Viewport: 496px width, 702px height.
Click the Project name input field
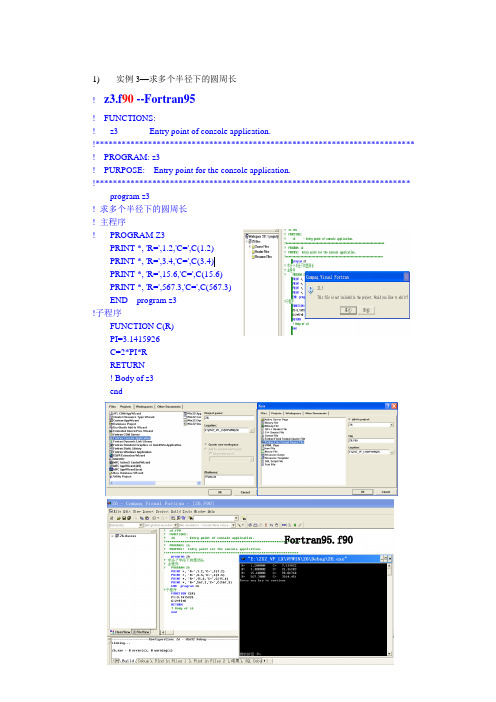point(229,418)
